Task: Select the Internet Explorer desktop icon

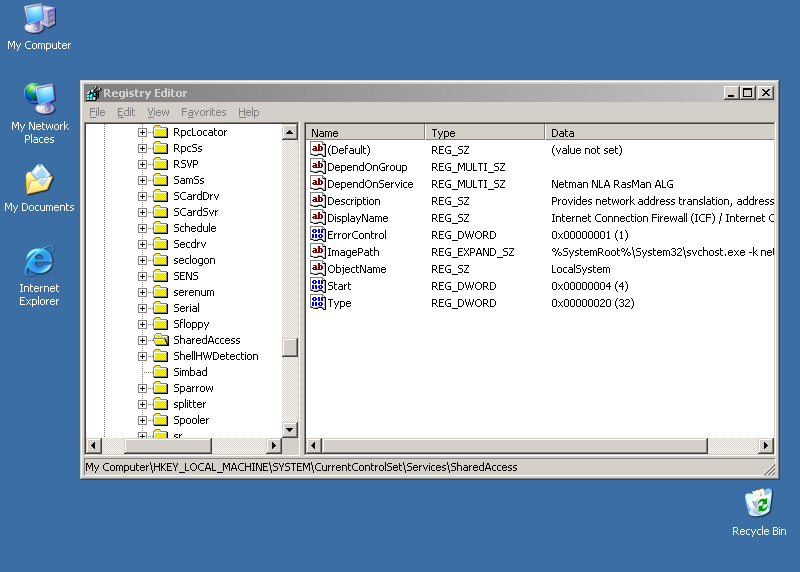Action: click(39, 276)
